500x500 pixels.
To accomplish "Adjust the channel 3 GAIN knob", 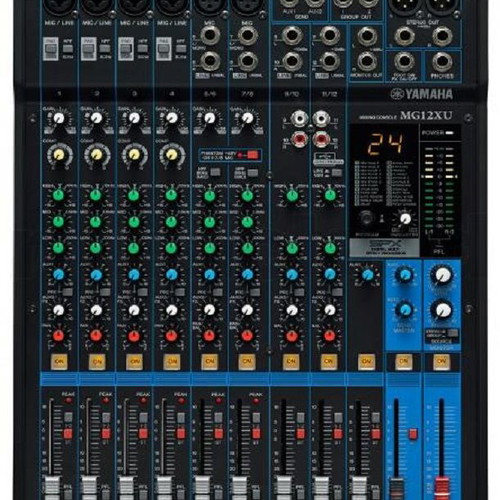I will click(x=134, y=118).
